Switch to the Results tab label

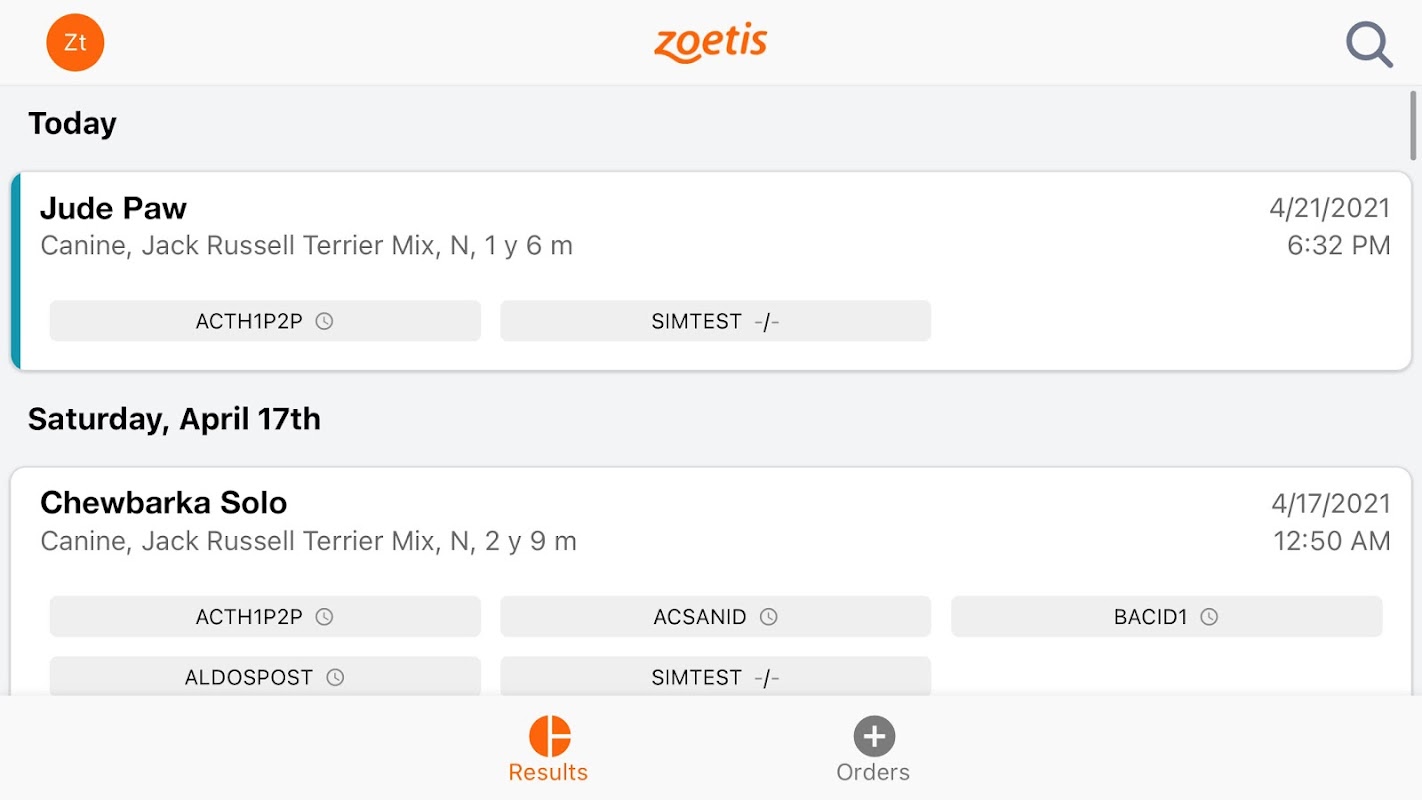548,772
